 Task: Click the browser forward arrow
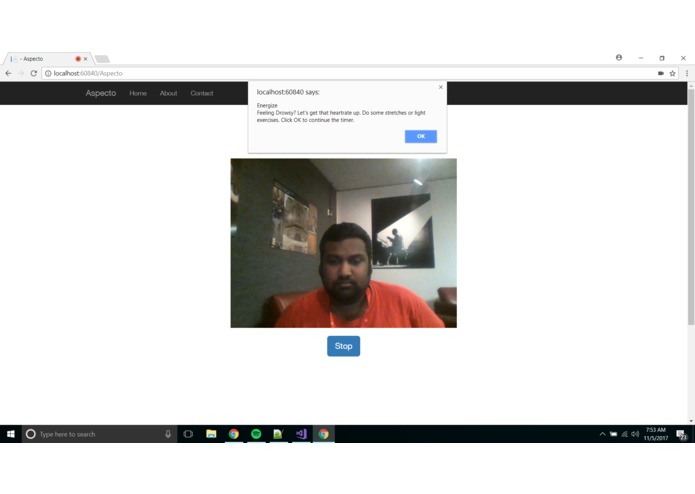pyautogui.click(x=21, y=73)
